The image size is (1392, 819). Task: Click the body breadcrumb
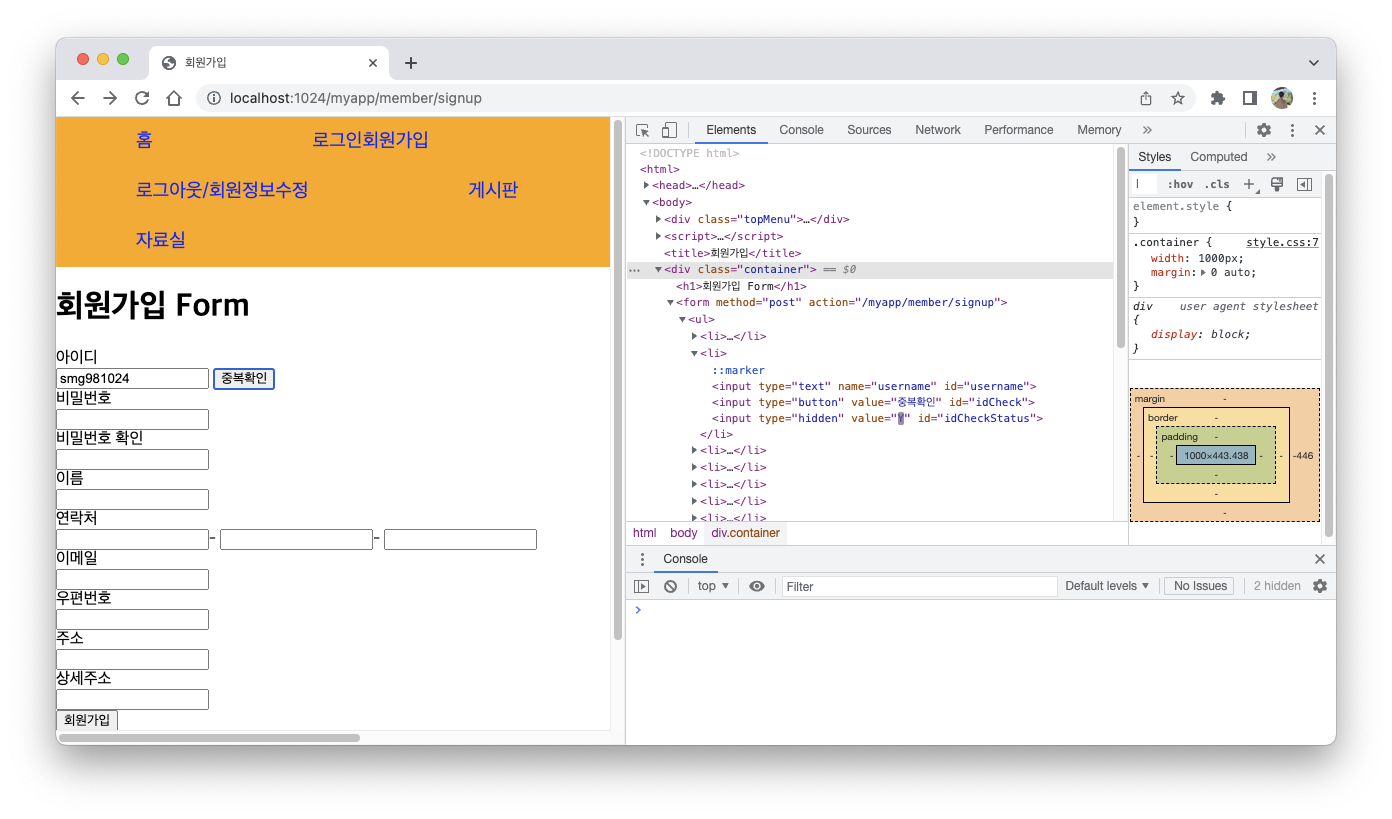pyautogui.click(x=684, y=533)
